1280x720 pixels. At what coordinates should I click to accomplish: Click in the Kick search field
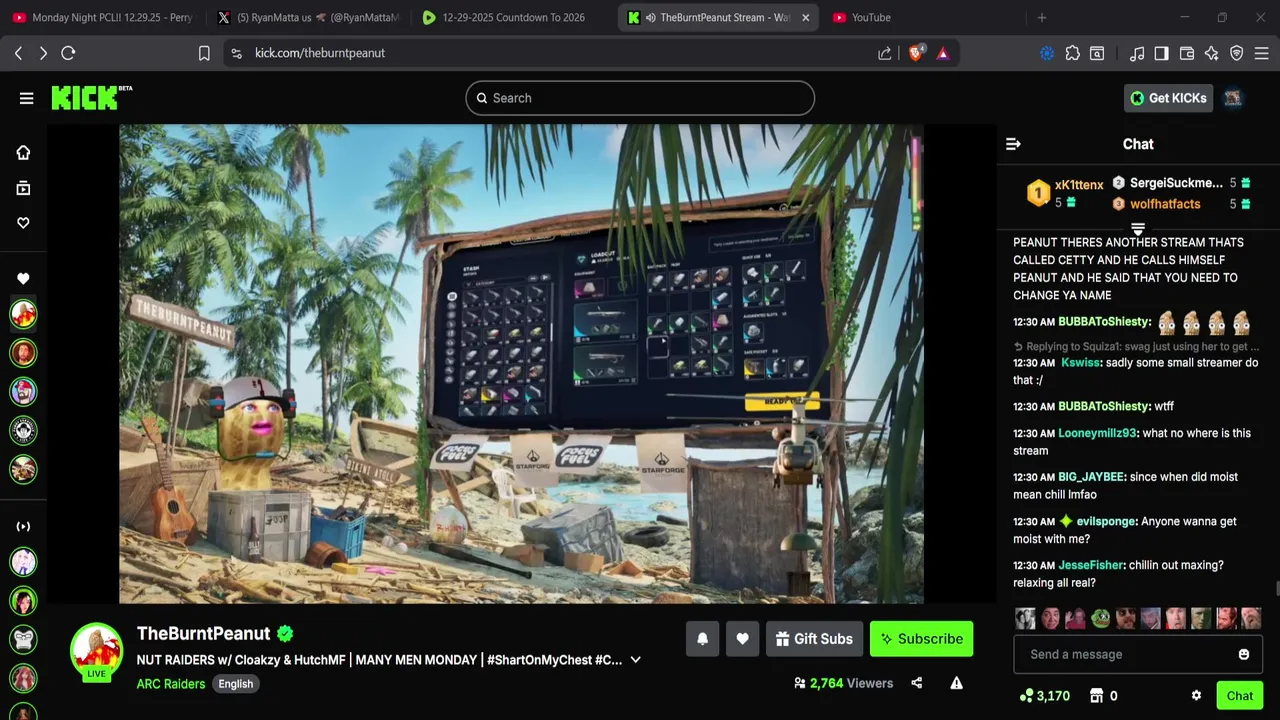click(640, 98)
